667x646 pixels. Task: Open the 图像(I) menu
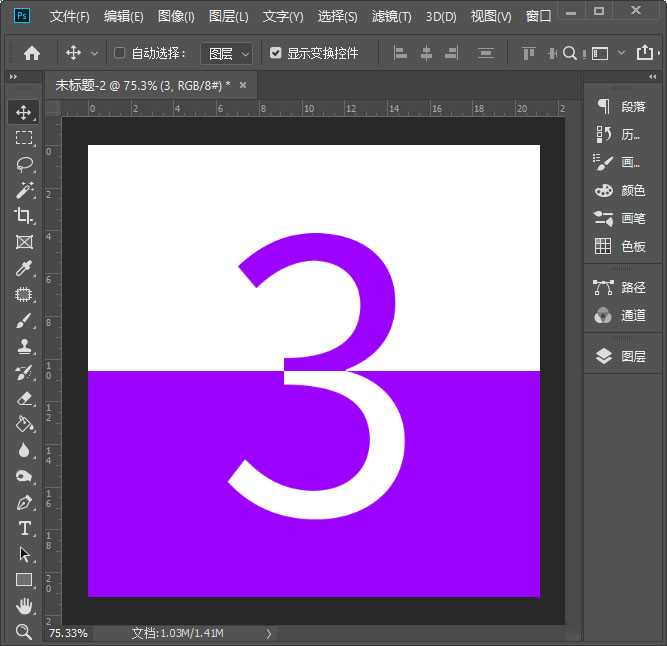pyautogui.click(x=176, y=17)
